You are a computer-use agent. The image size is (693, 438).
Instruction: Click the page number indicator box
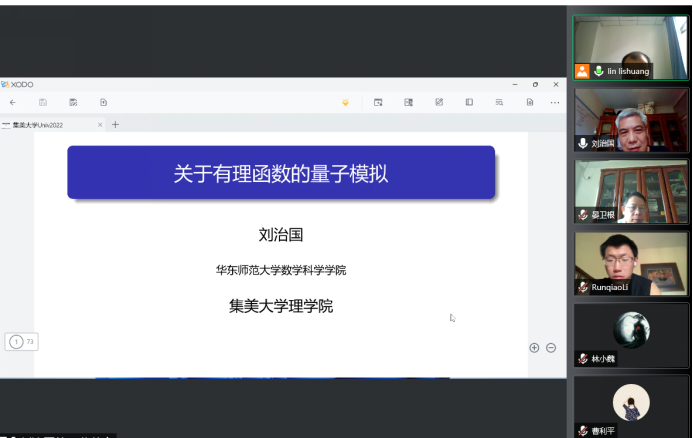click(x=21, y=342)
